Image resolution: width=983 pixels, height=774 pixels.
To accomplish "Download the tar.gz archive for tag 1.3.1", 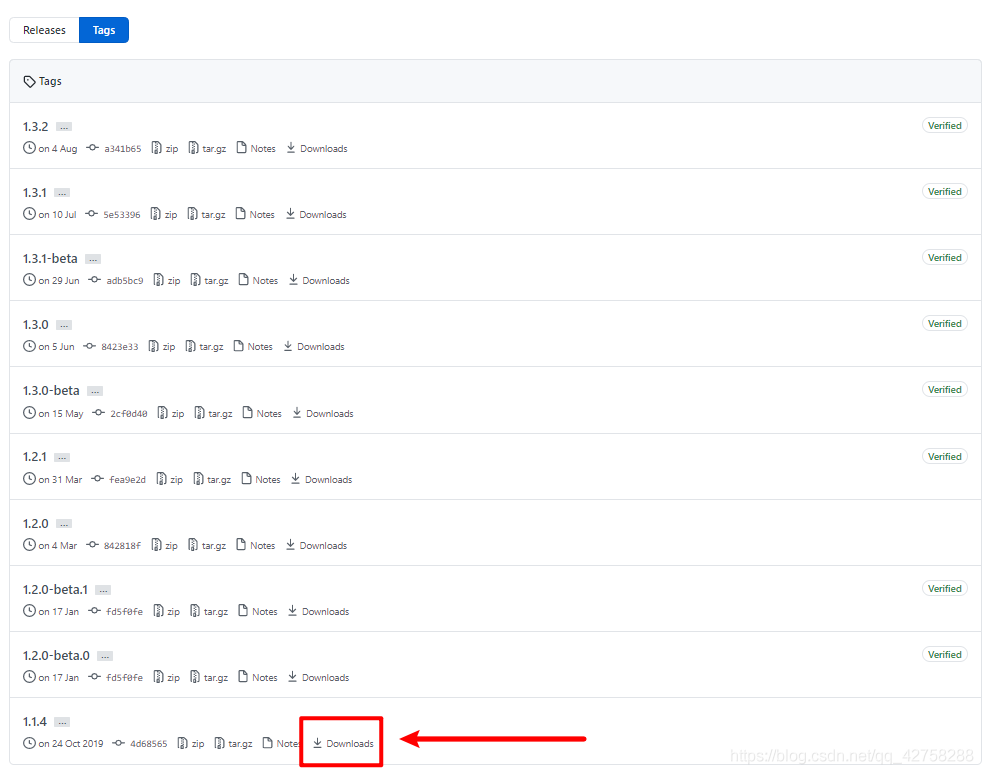I will coord(207,214).
